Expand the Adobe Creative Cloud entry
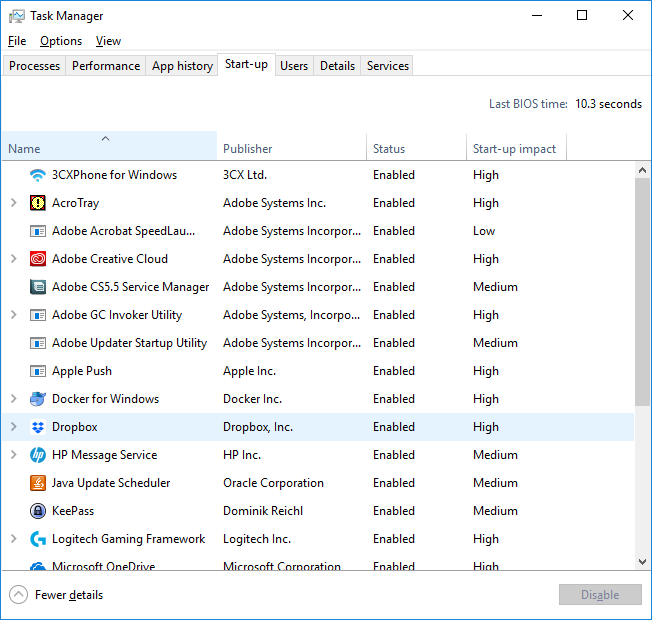Screen dimensions: 652x620 [14, 259]
